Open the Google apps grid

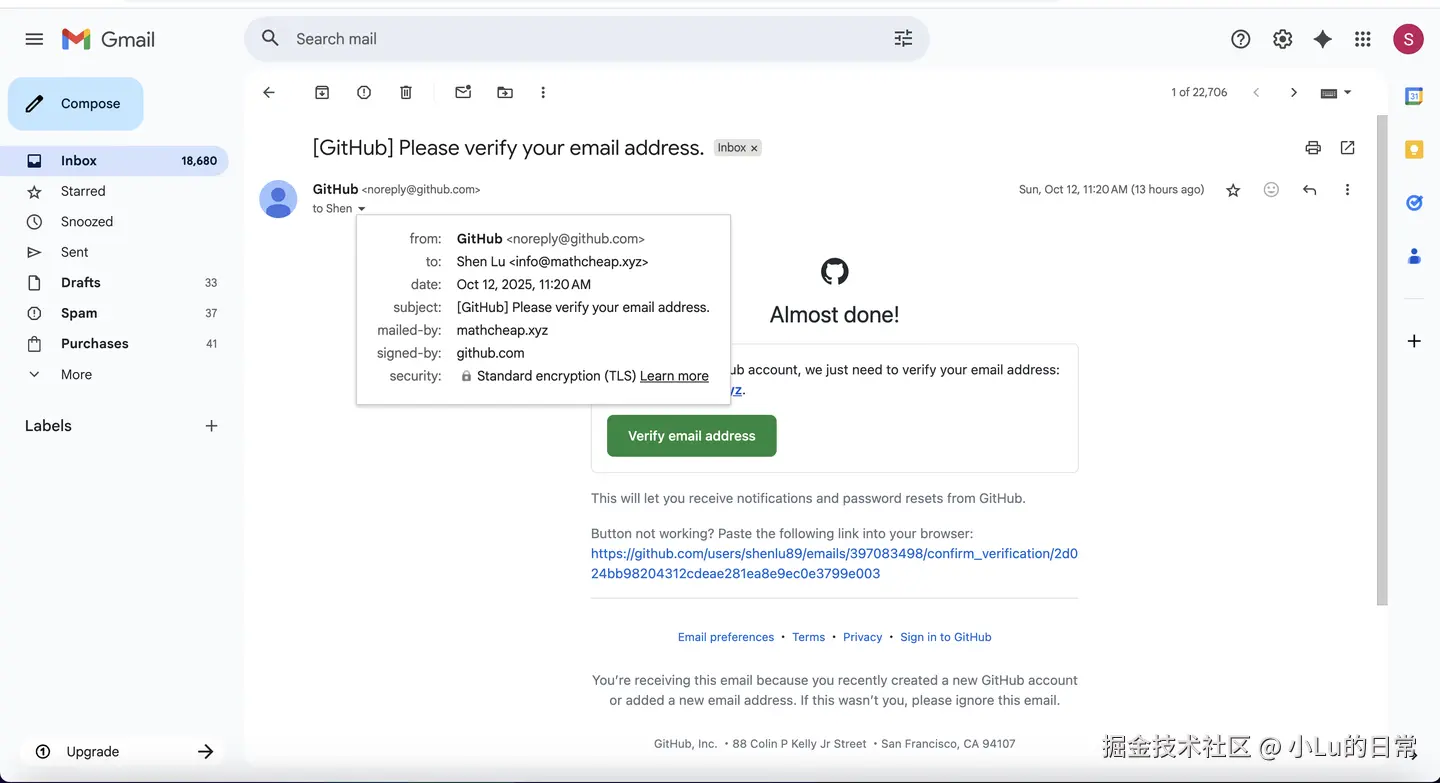coord(1362,39)
